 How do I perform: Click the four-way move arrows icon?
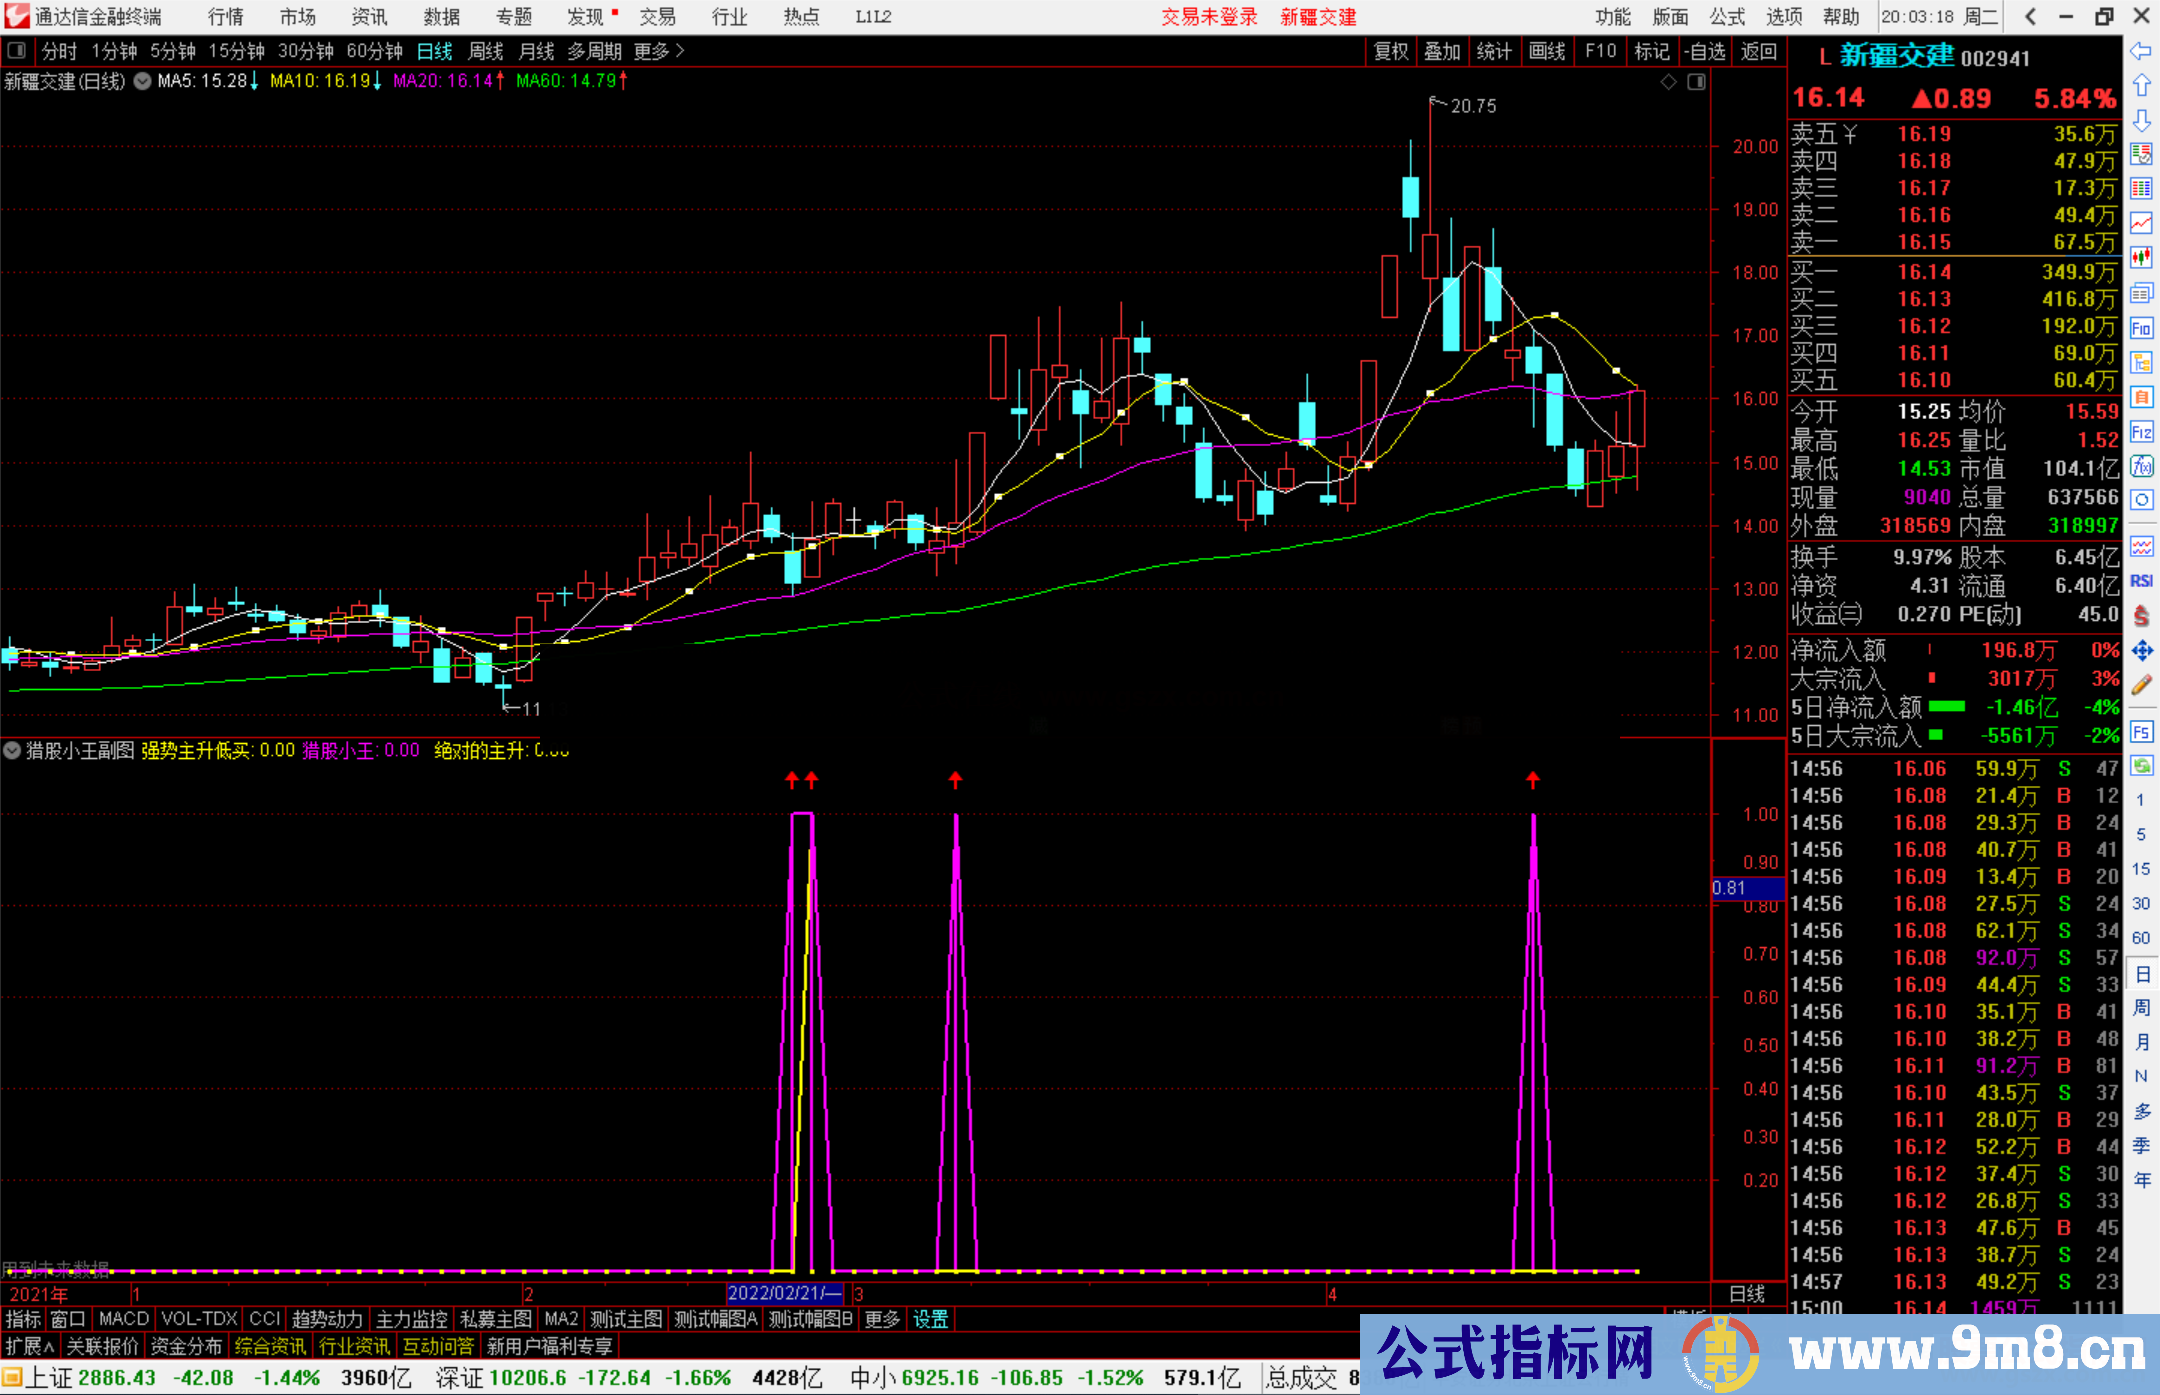coord(2141,651)
